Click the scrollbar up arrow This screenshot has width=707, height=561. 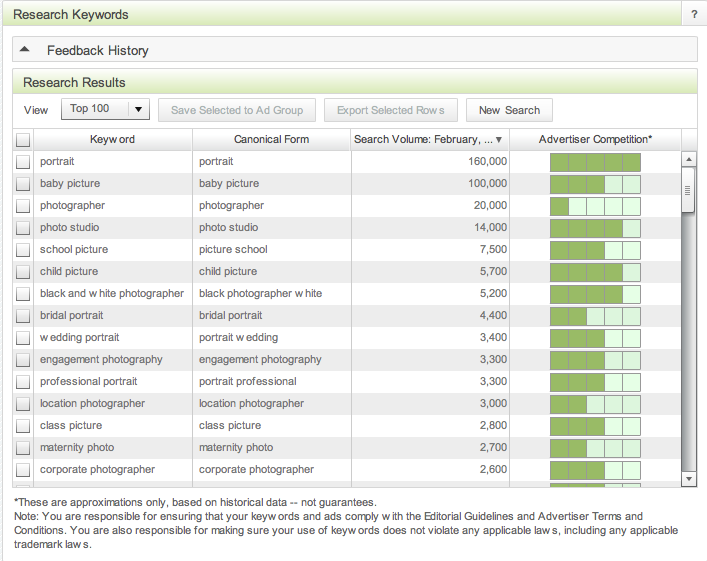click(x=688, y=159)
